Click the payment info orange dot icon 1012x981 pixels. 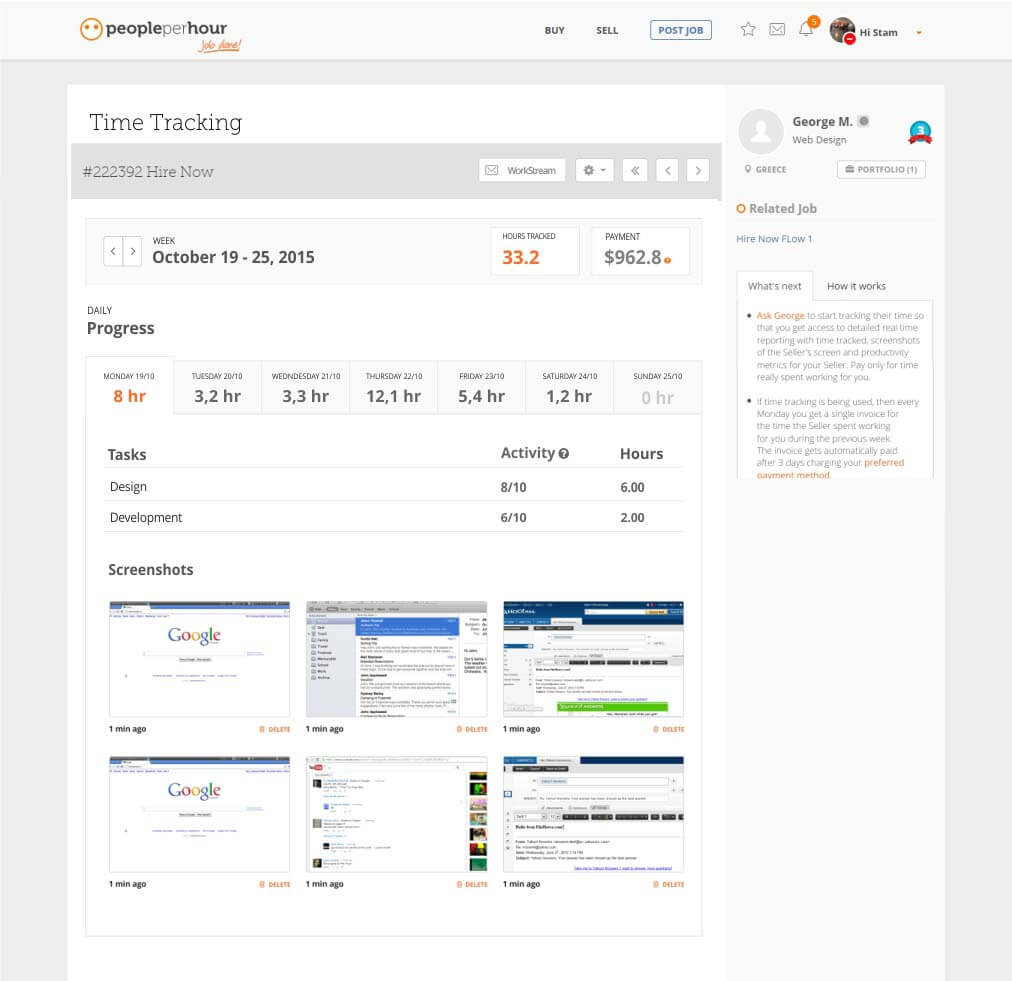tap(668, 261)
